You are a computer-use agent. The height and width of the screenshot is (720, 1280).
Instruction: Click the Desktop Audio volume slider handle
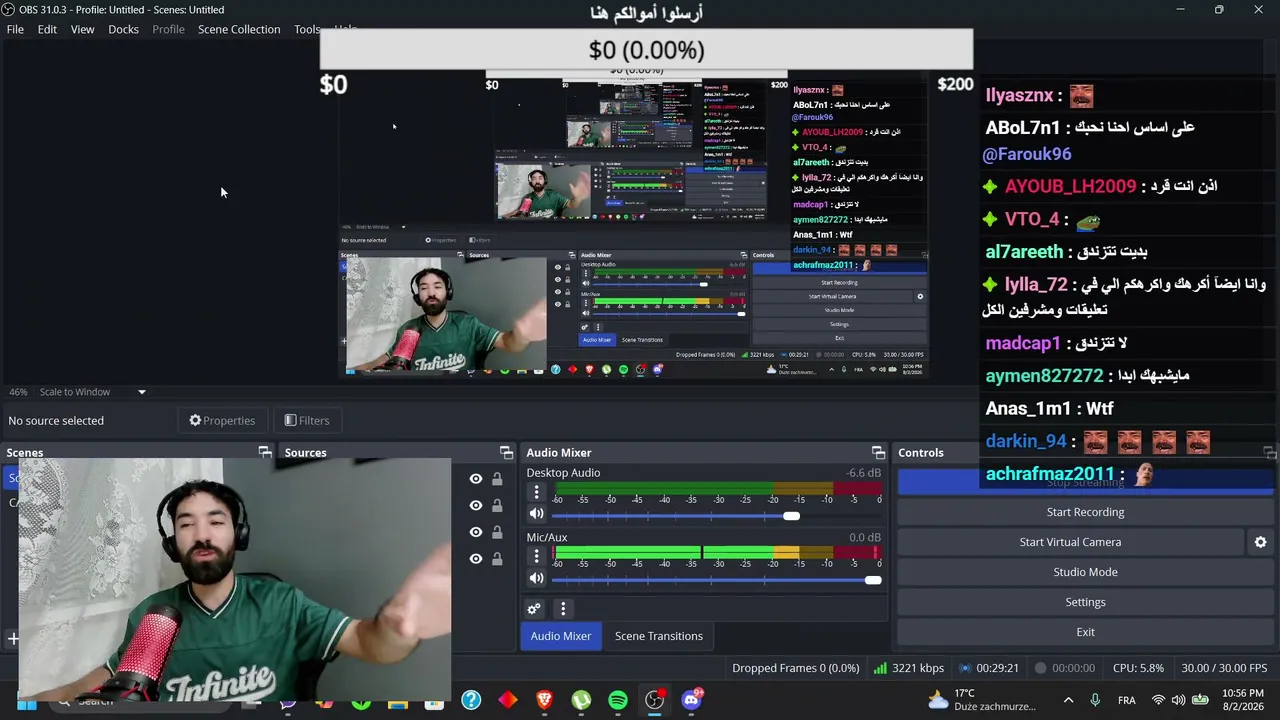click(791, 516)
